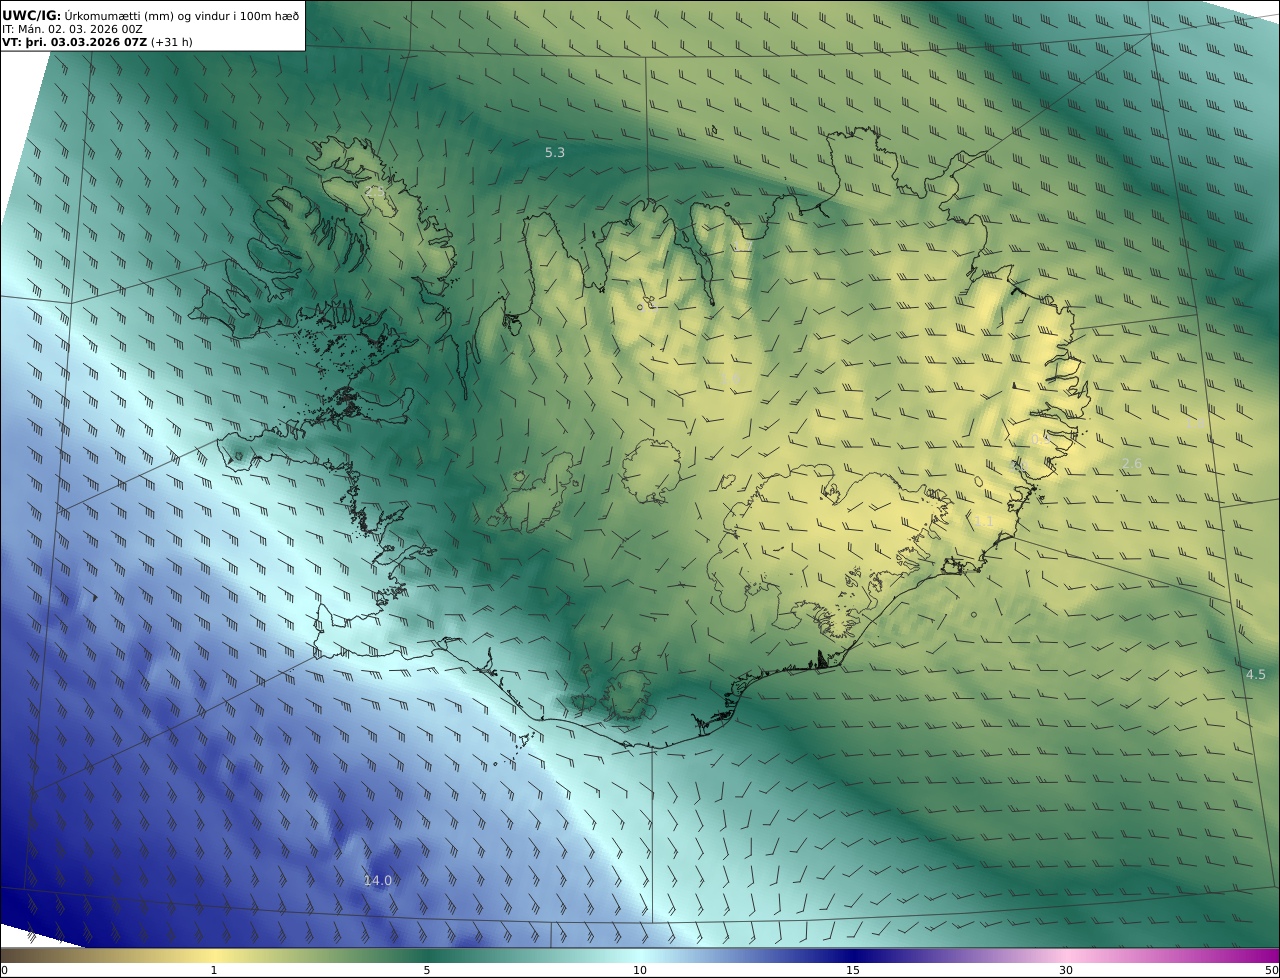Screen dimensions: 1280x978
Task: Click the colorbar tick label 15
Action: pyautogui.click(x=853, y=970)
